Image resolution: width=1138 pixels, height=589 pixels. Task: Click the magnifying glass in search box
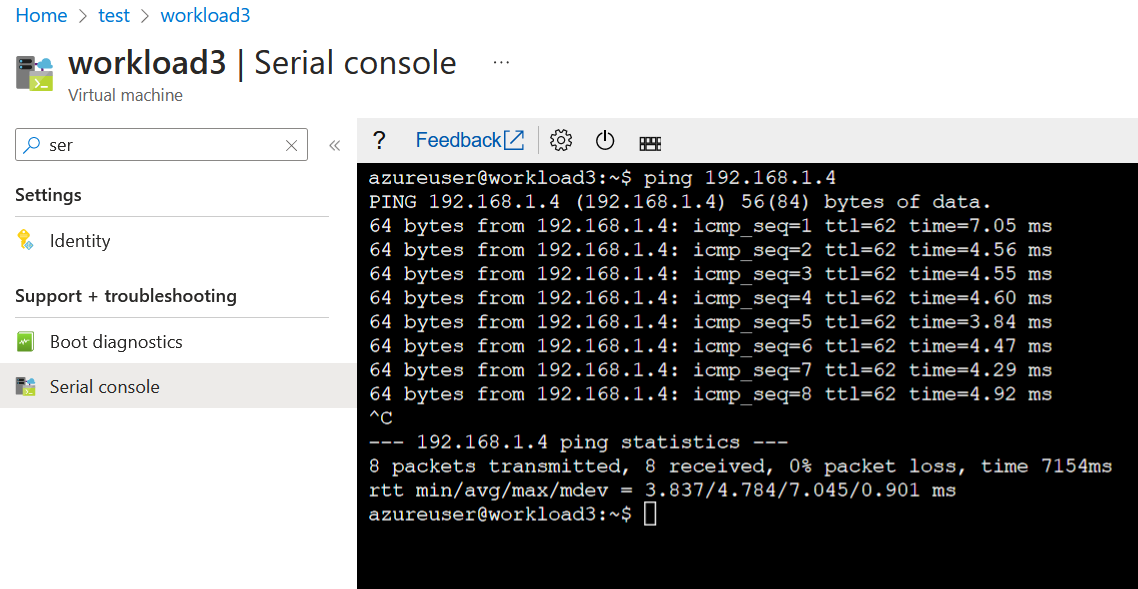33,144
